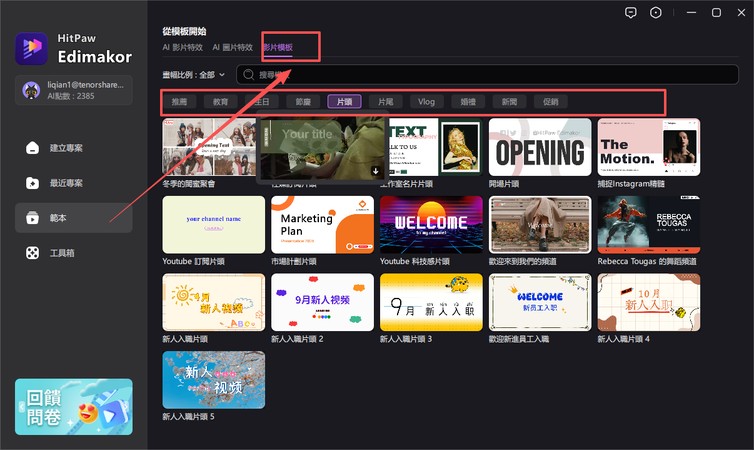
Task: Expand the 畫幅比例 aspect ratio dropdown
Action: tap(193, 75)
